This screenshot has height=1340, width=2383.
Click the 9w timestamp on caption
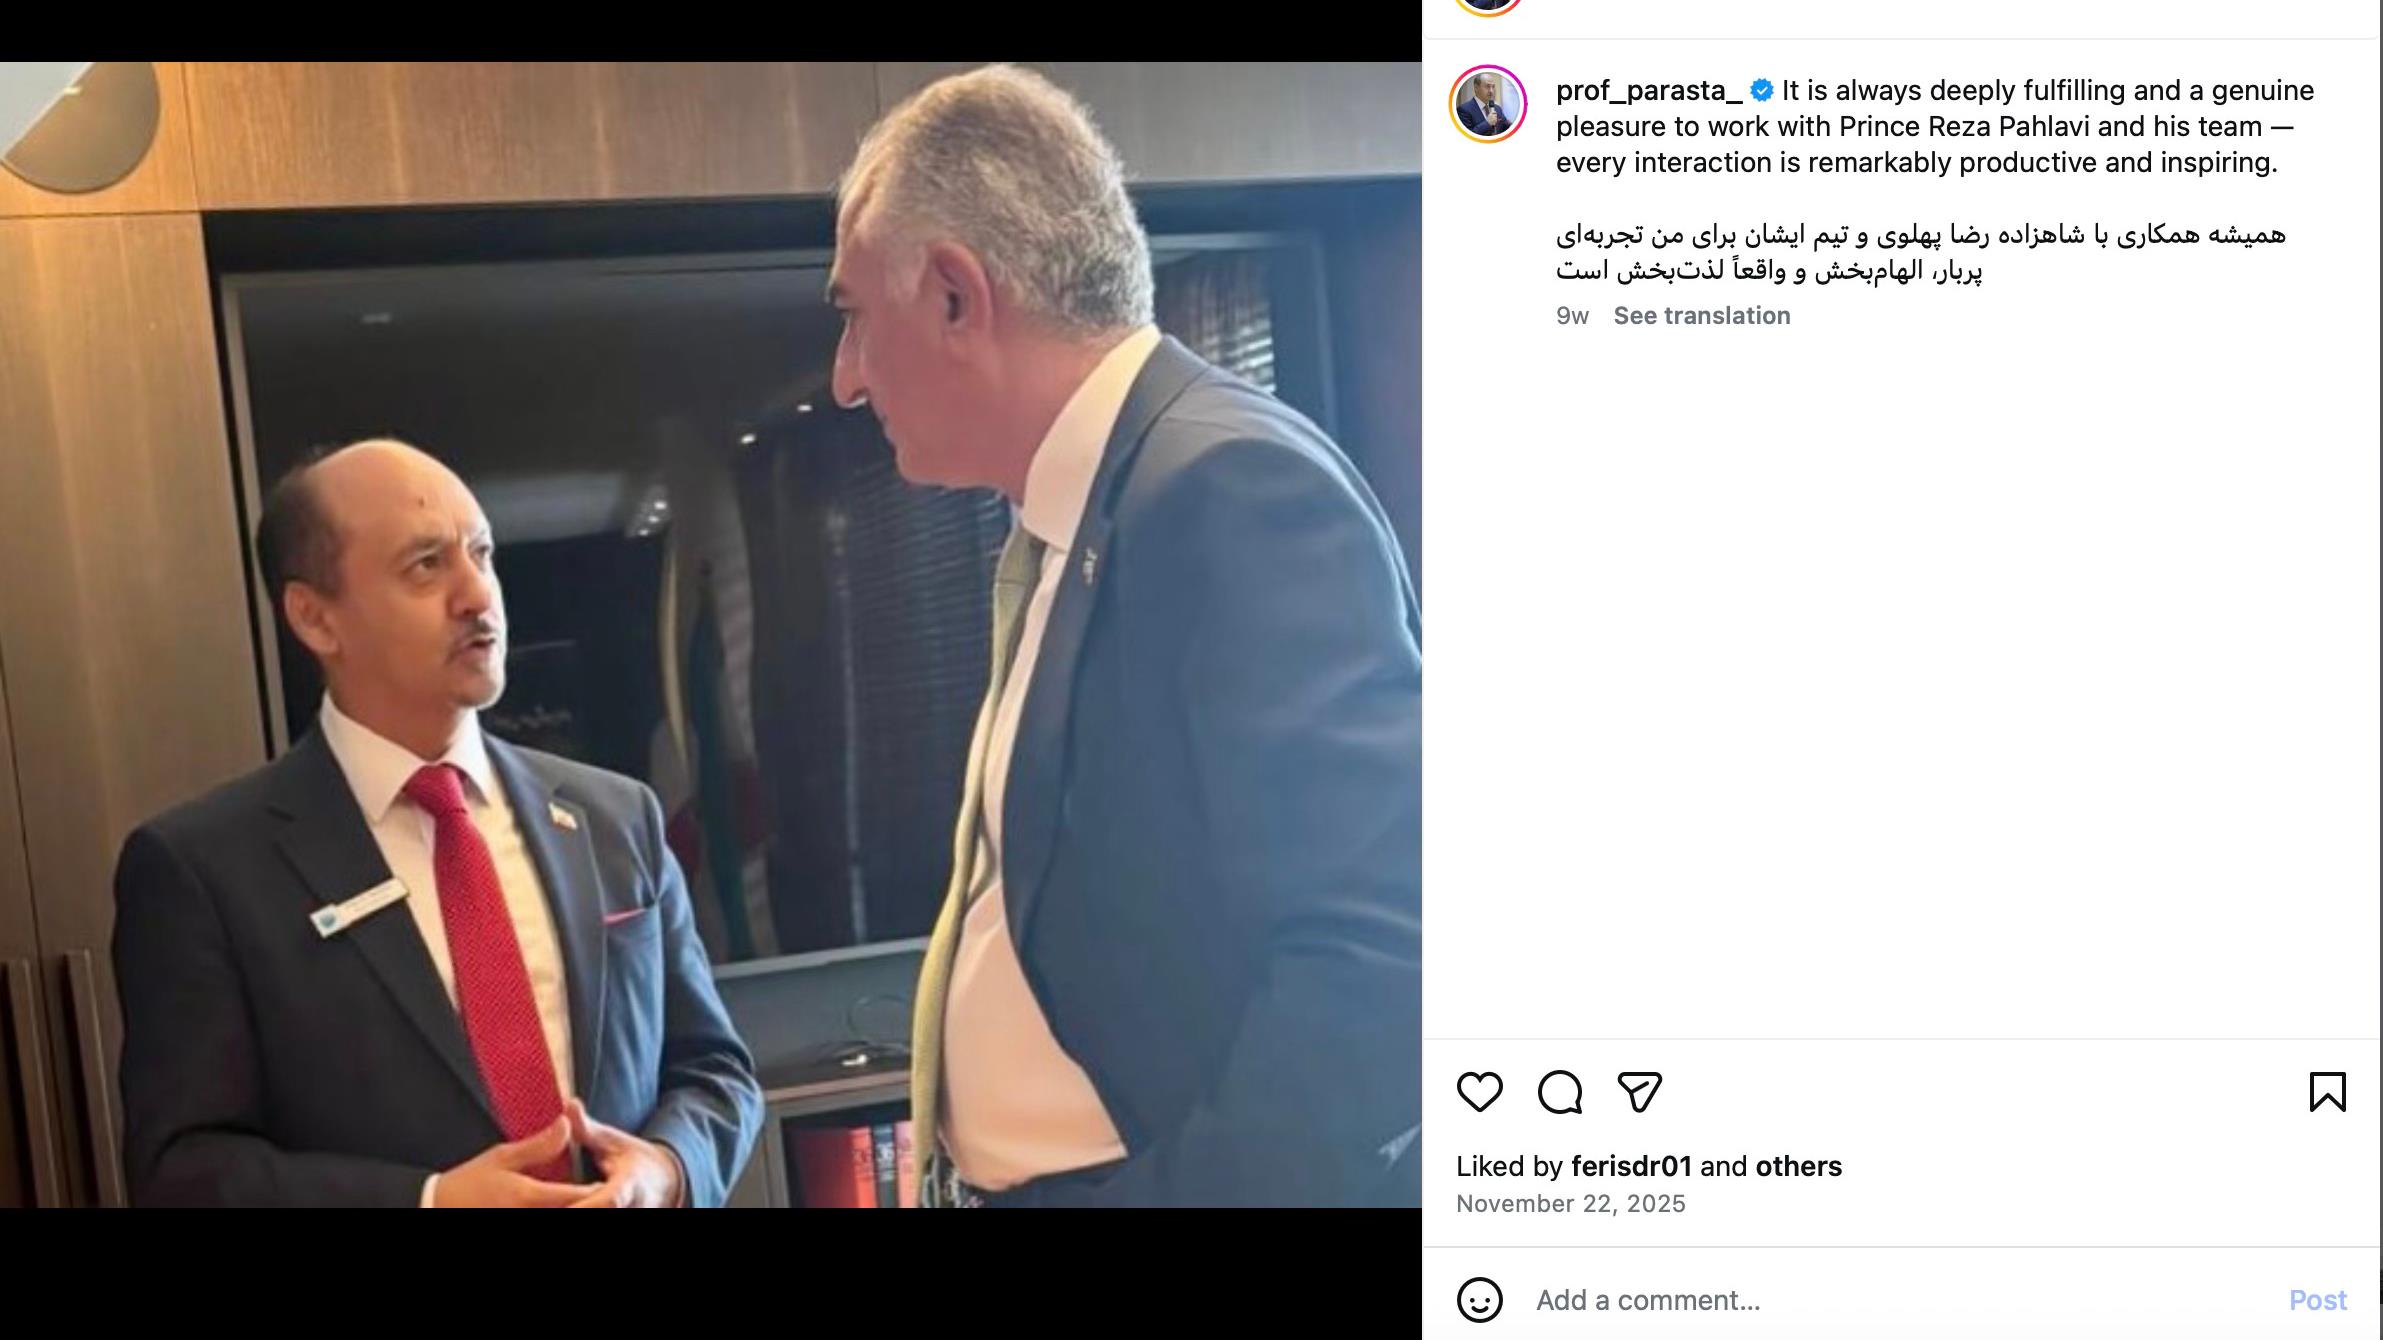[1572, 316]
